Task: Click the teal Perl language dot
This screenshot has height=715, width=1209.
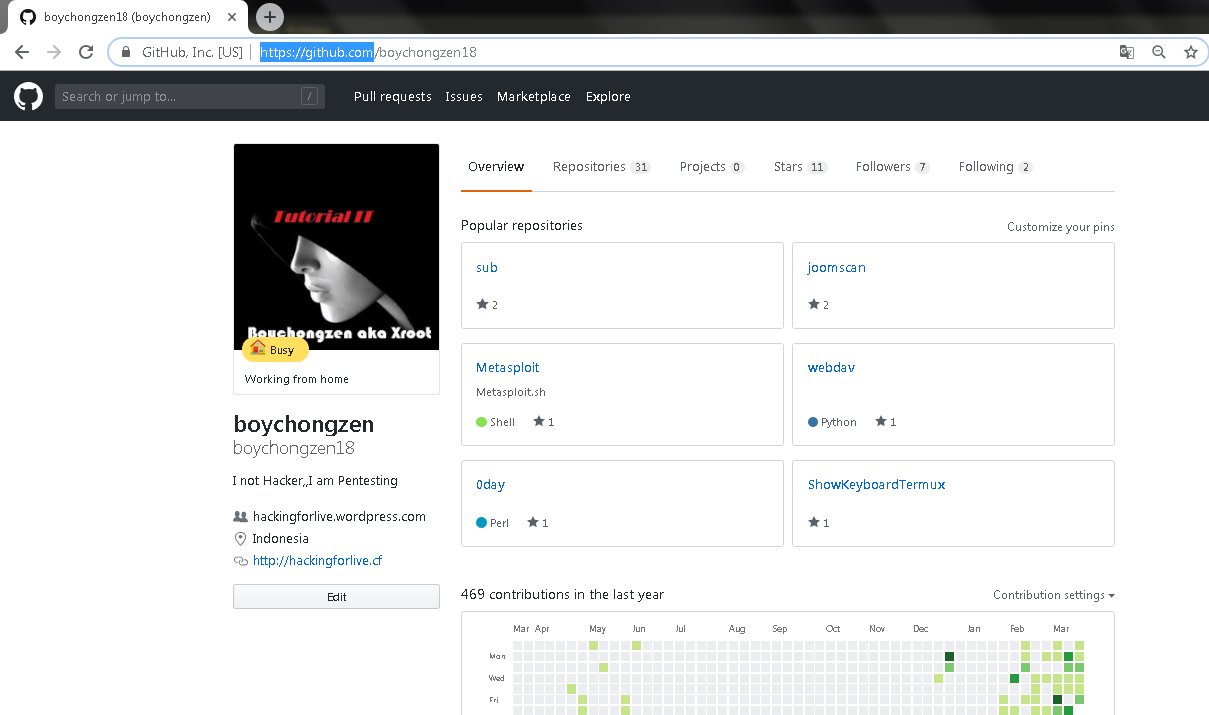Action: click(481, 522)
